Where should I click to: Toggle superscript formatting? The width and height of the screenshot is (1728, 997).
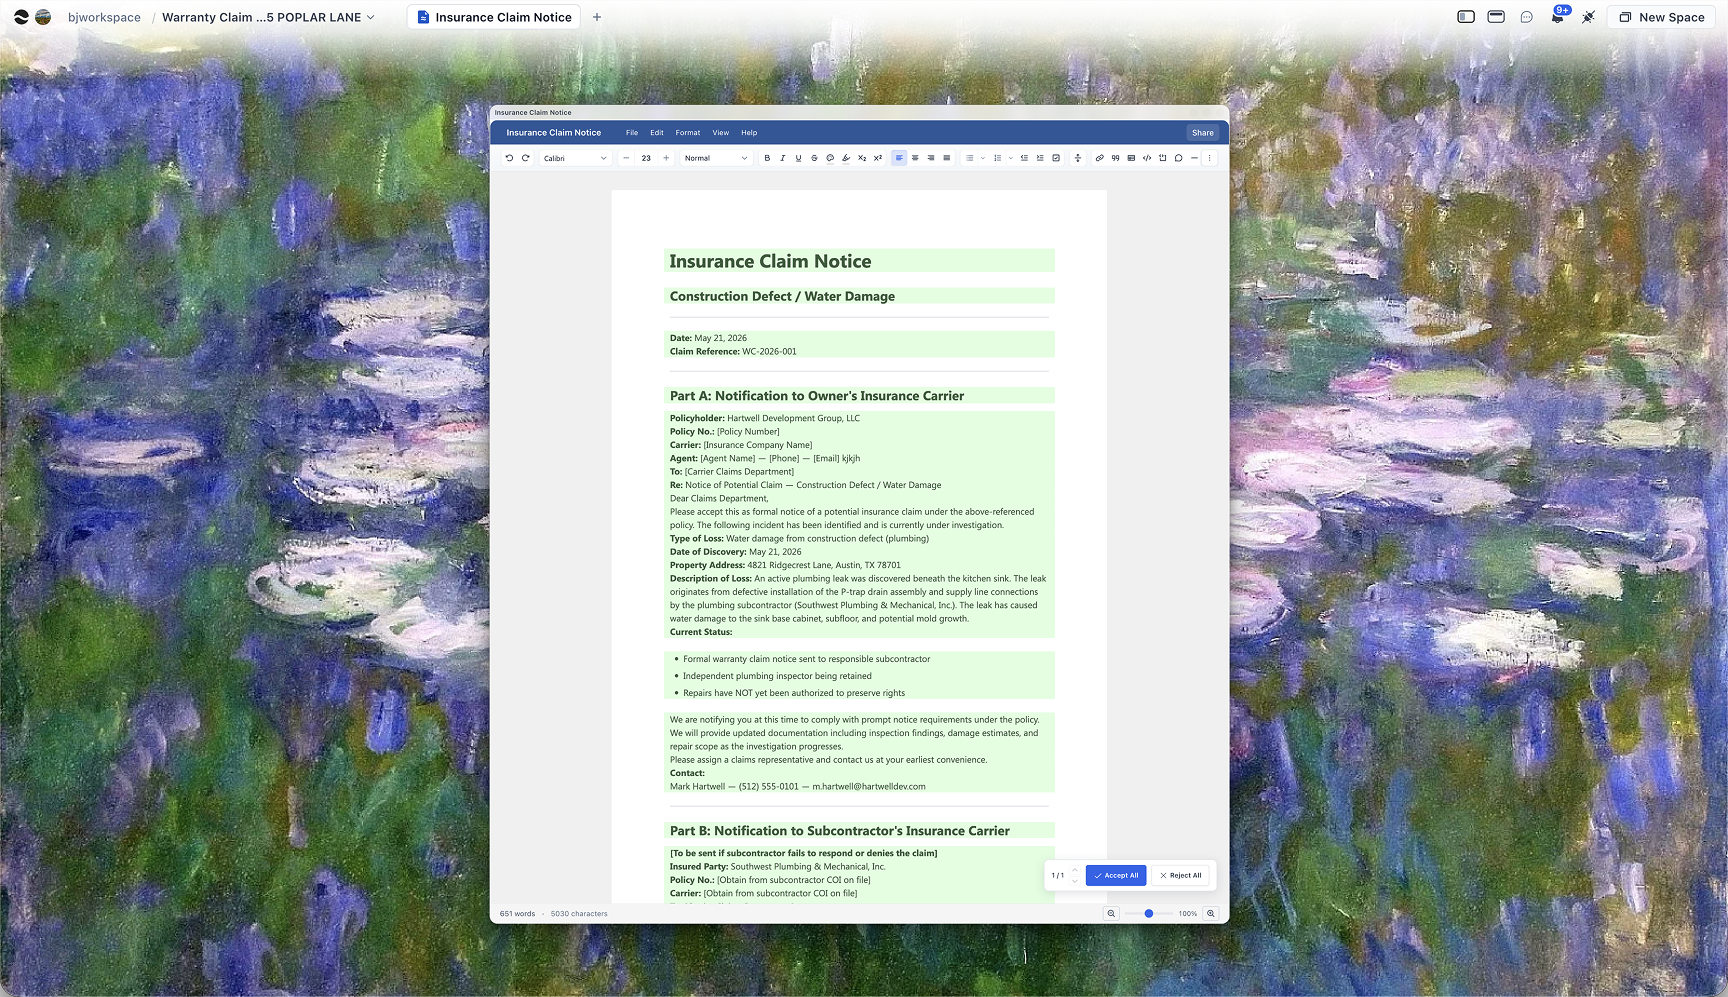click(878, 158)
